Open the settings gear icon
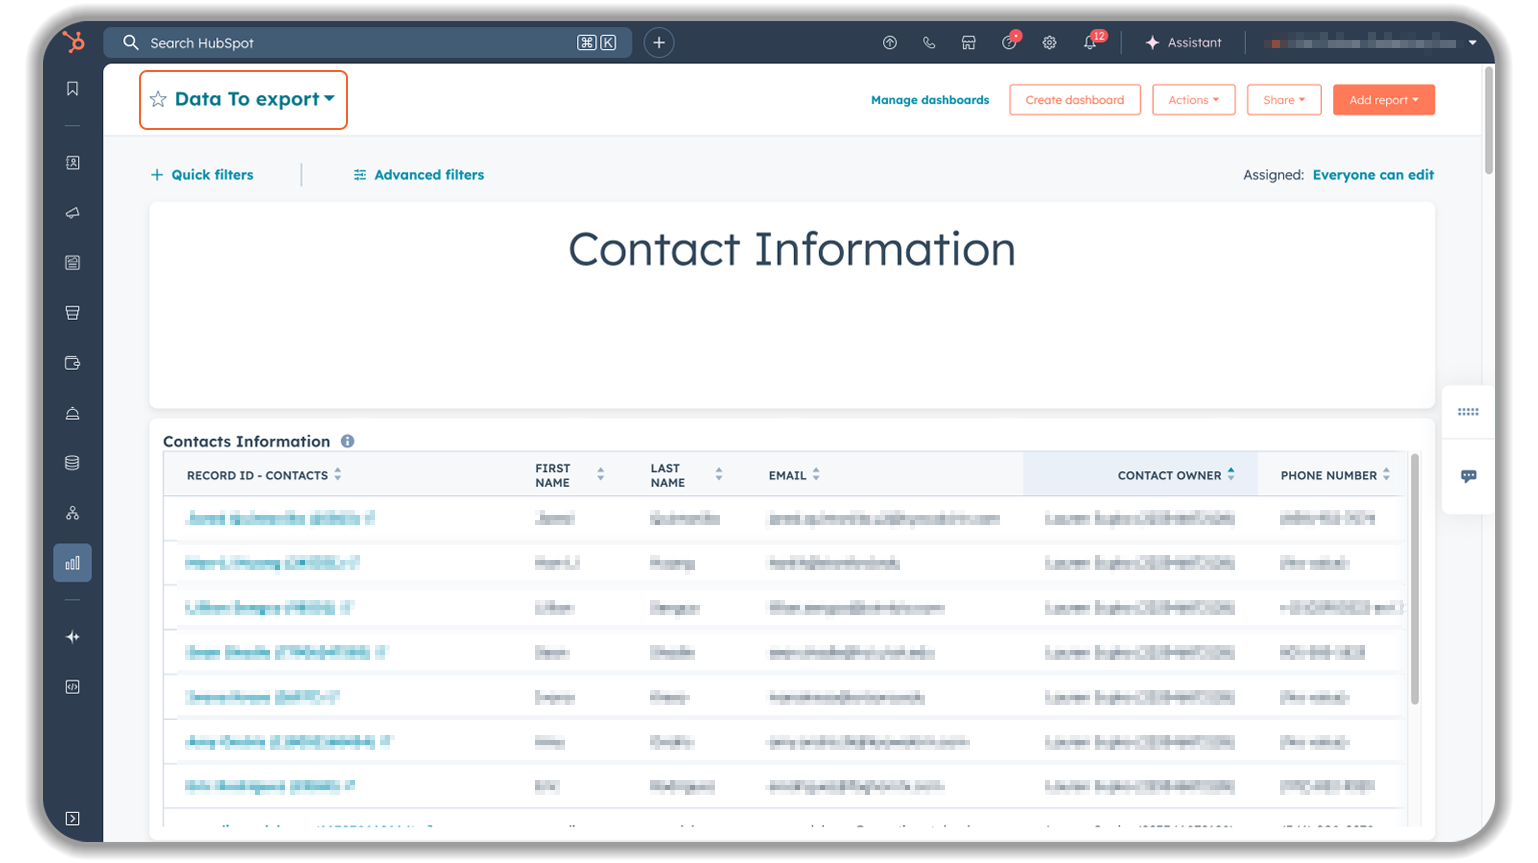 (1049, 43)
